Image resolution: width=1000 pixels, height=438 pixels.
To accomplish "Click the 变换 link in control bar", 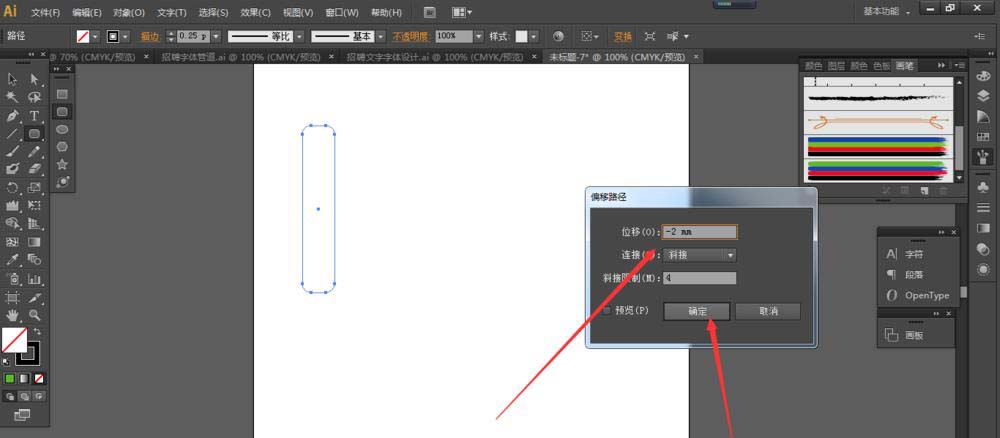I will pyautogui.click(x=622, y=36).
